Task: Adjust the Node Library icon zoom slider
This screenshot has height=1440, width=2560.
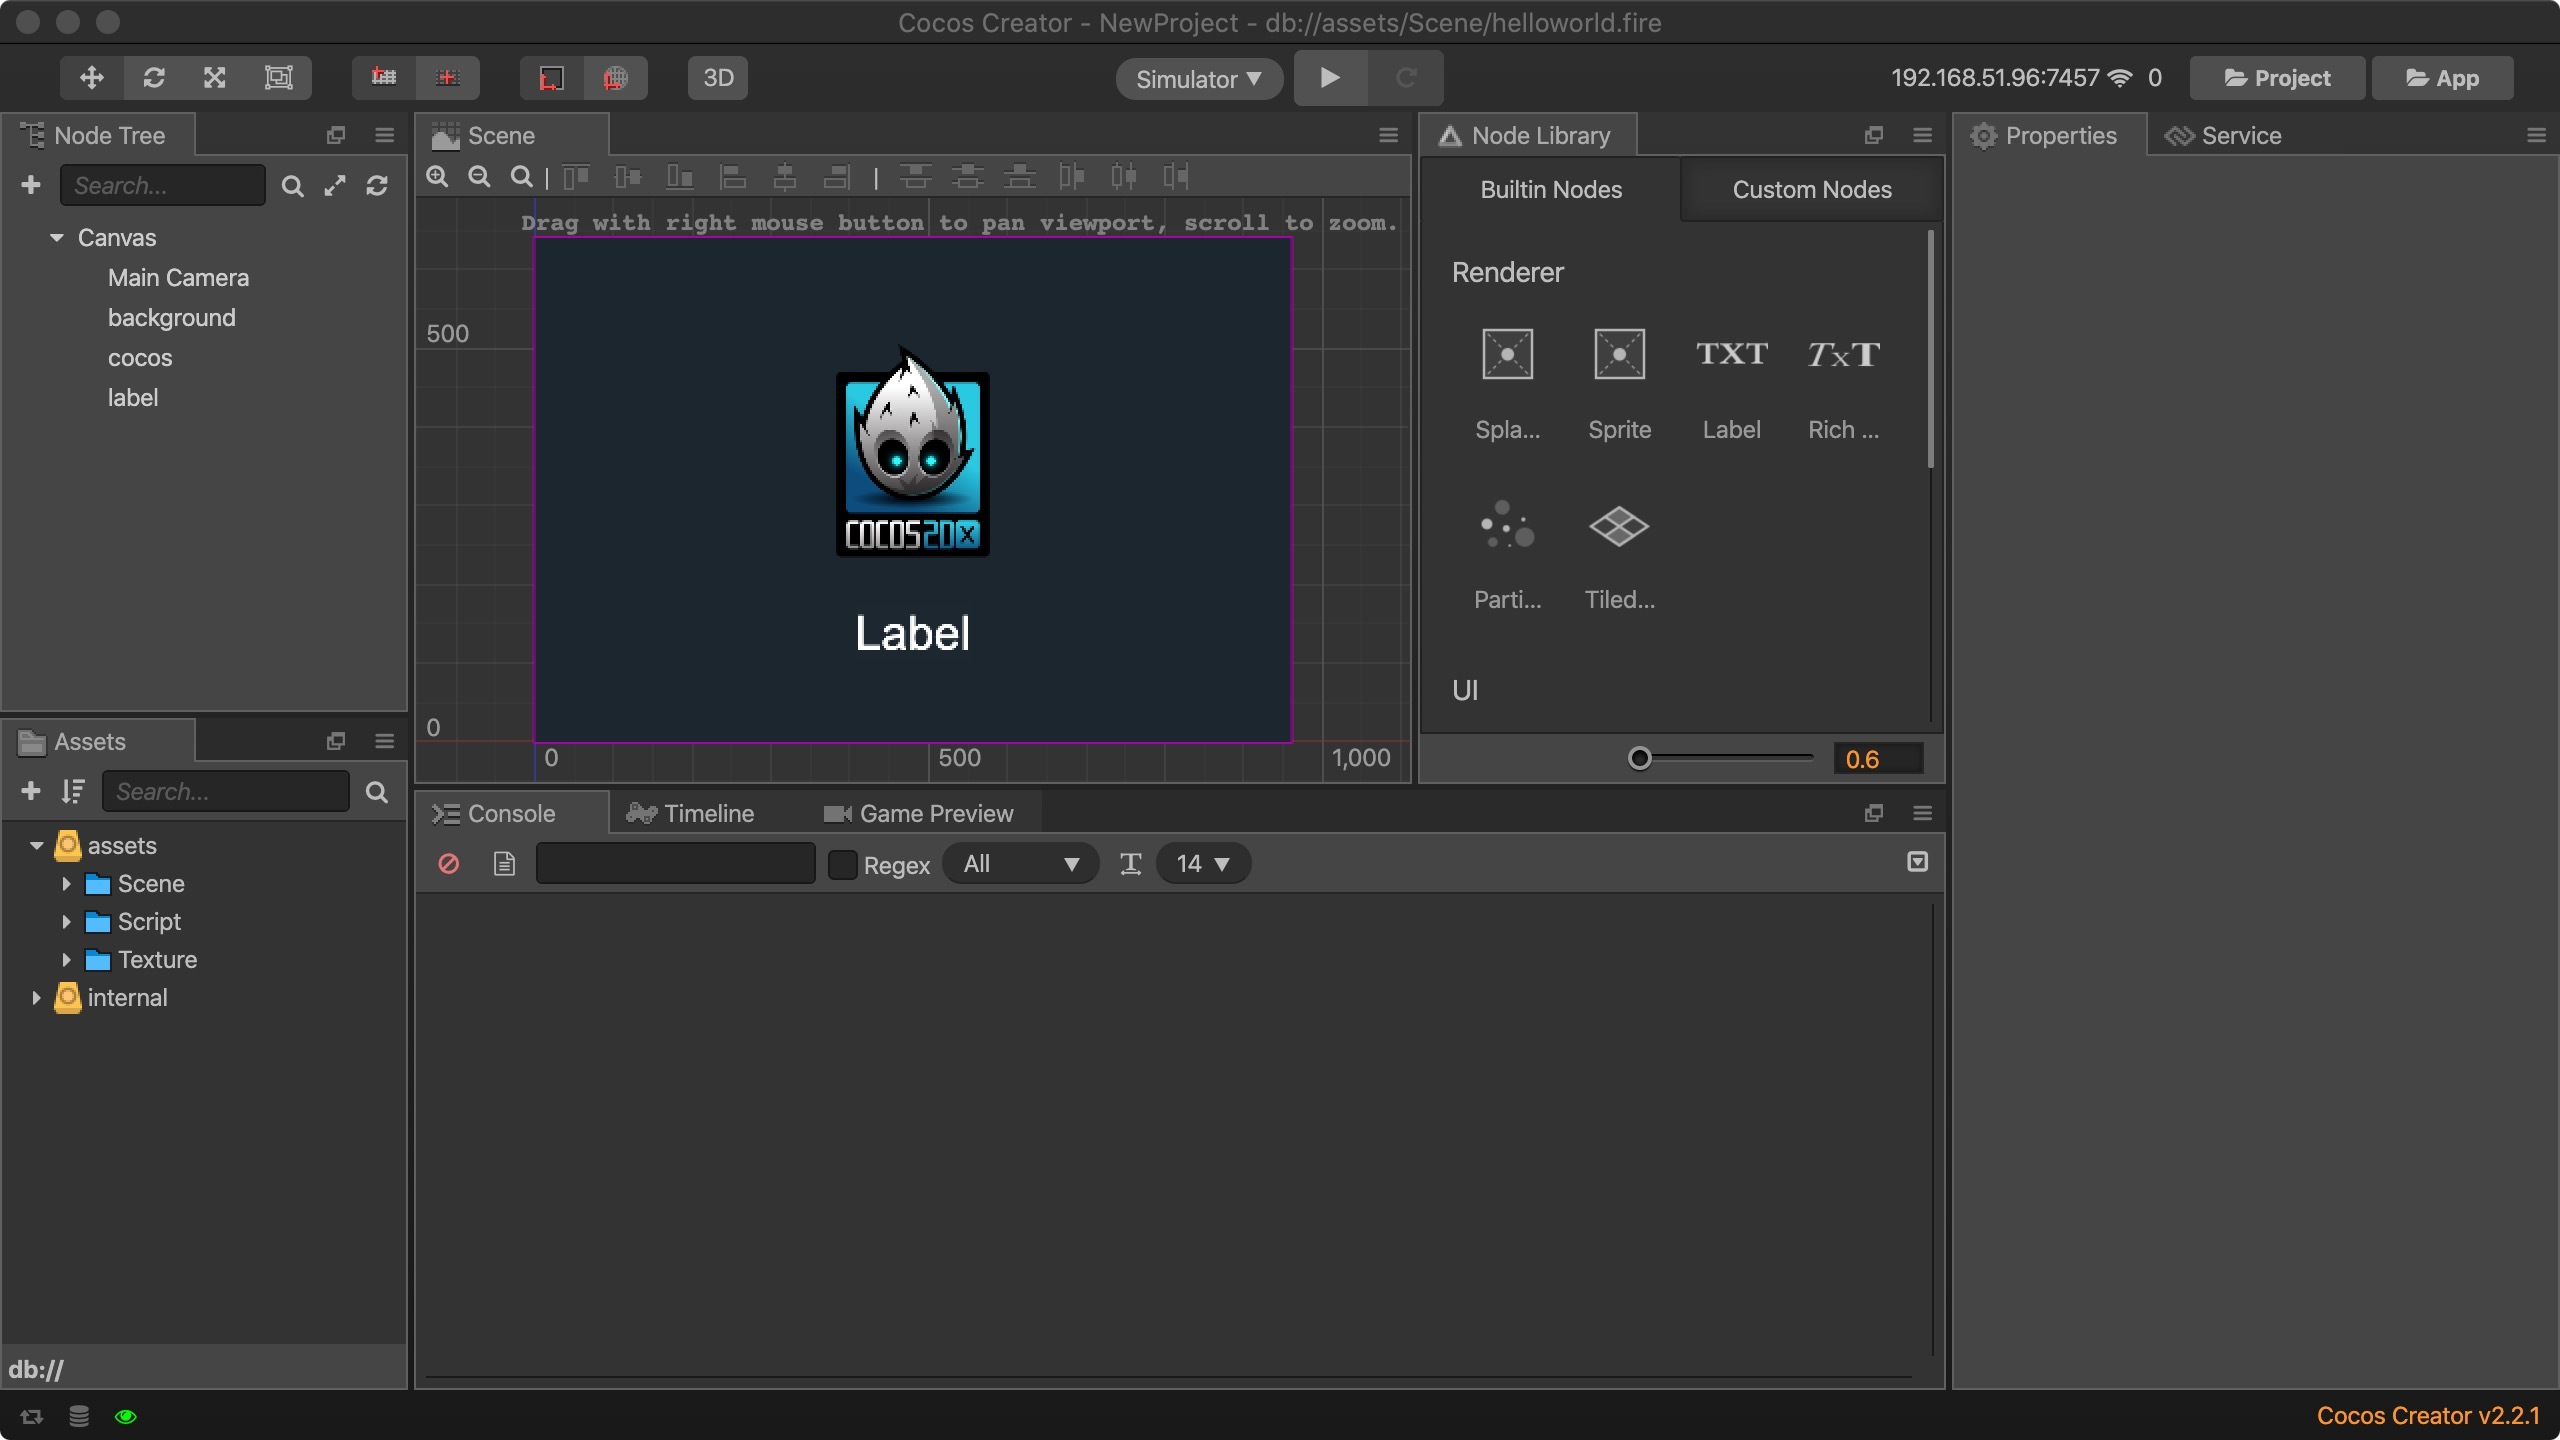Action: [x=1639, y=759]
